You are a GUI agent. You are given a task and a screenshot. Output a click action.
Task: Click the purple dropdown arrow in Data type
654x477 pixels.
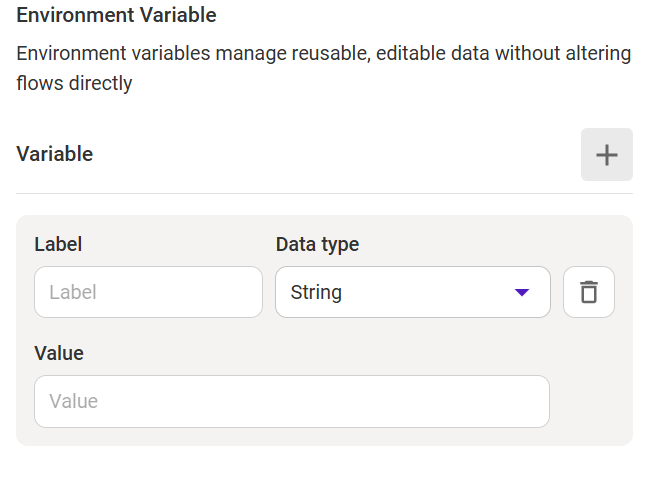coord(521,293)
